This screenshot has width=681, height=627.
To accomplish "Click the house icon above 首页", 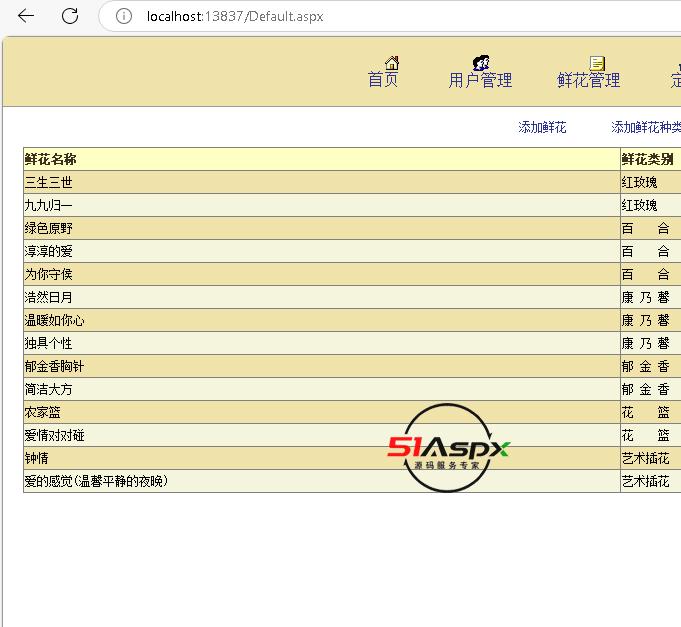I will click(x=392, y=63).
